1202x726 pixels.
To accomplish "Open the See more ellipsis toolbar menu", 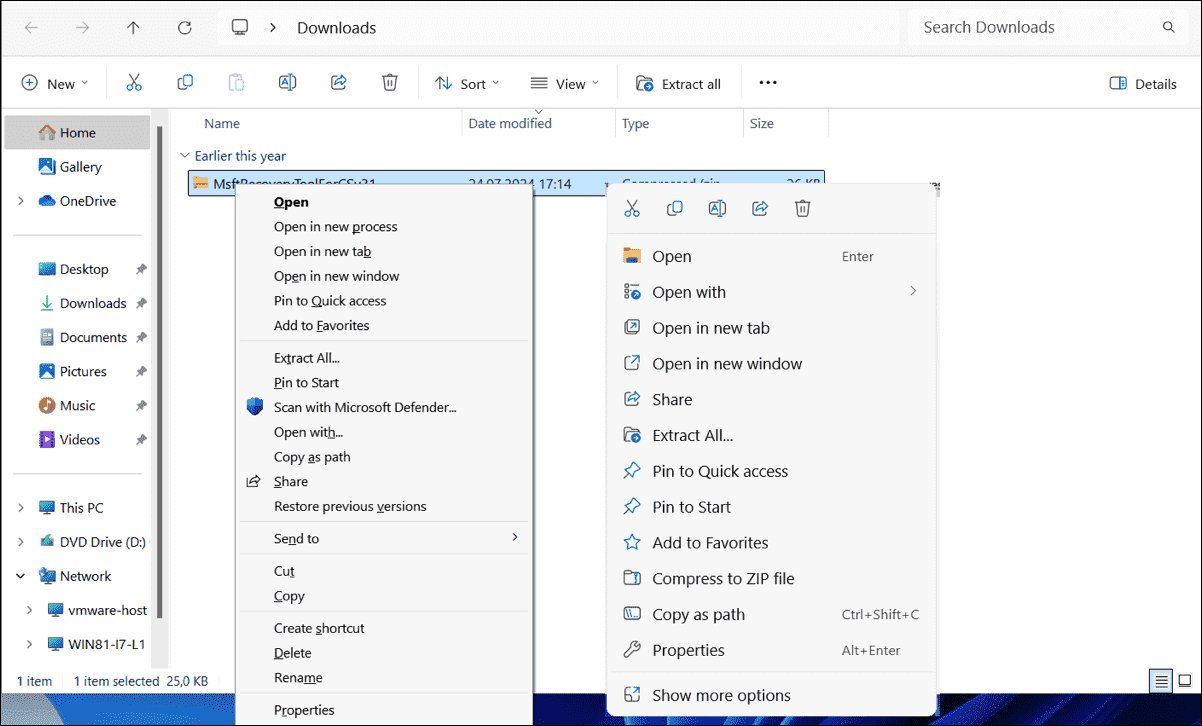I will click(768, 83).
